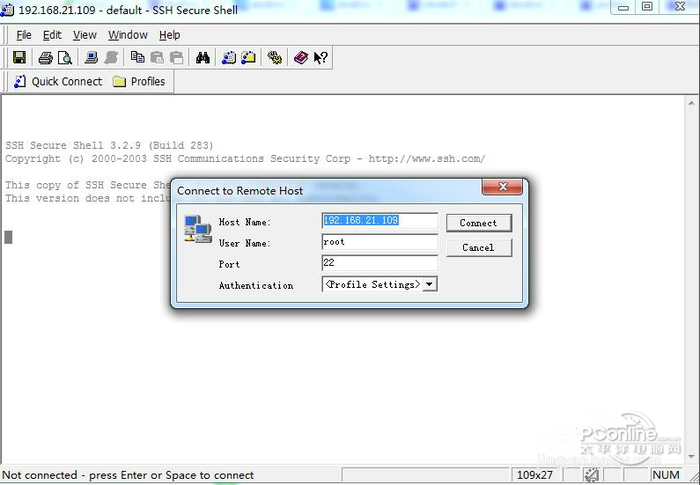Viewport: 700px width, 485px height.
Task: Click the Save toolbar icon
Action: (19, 57)
